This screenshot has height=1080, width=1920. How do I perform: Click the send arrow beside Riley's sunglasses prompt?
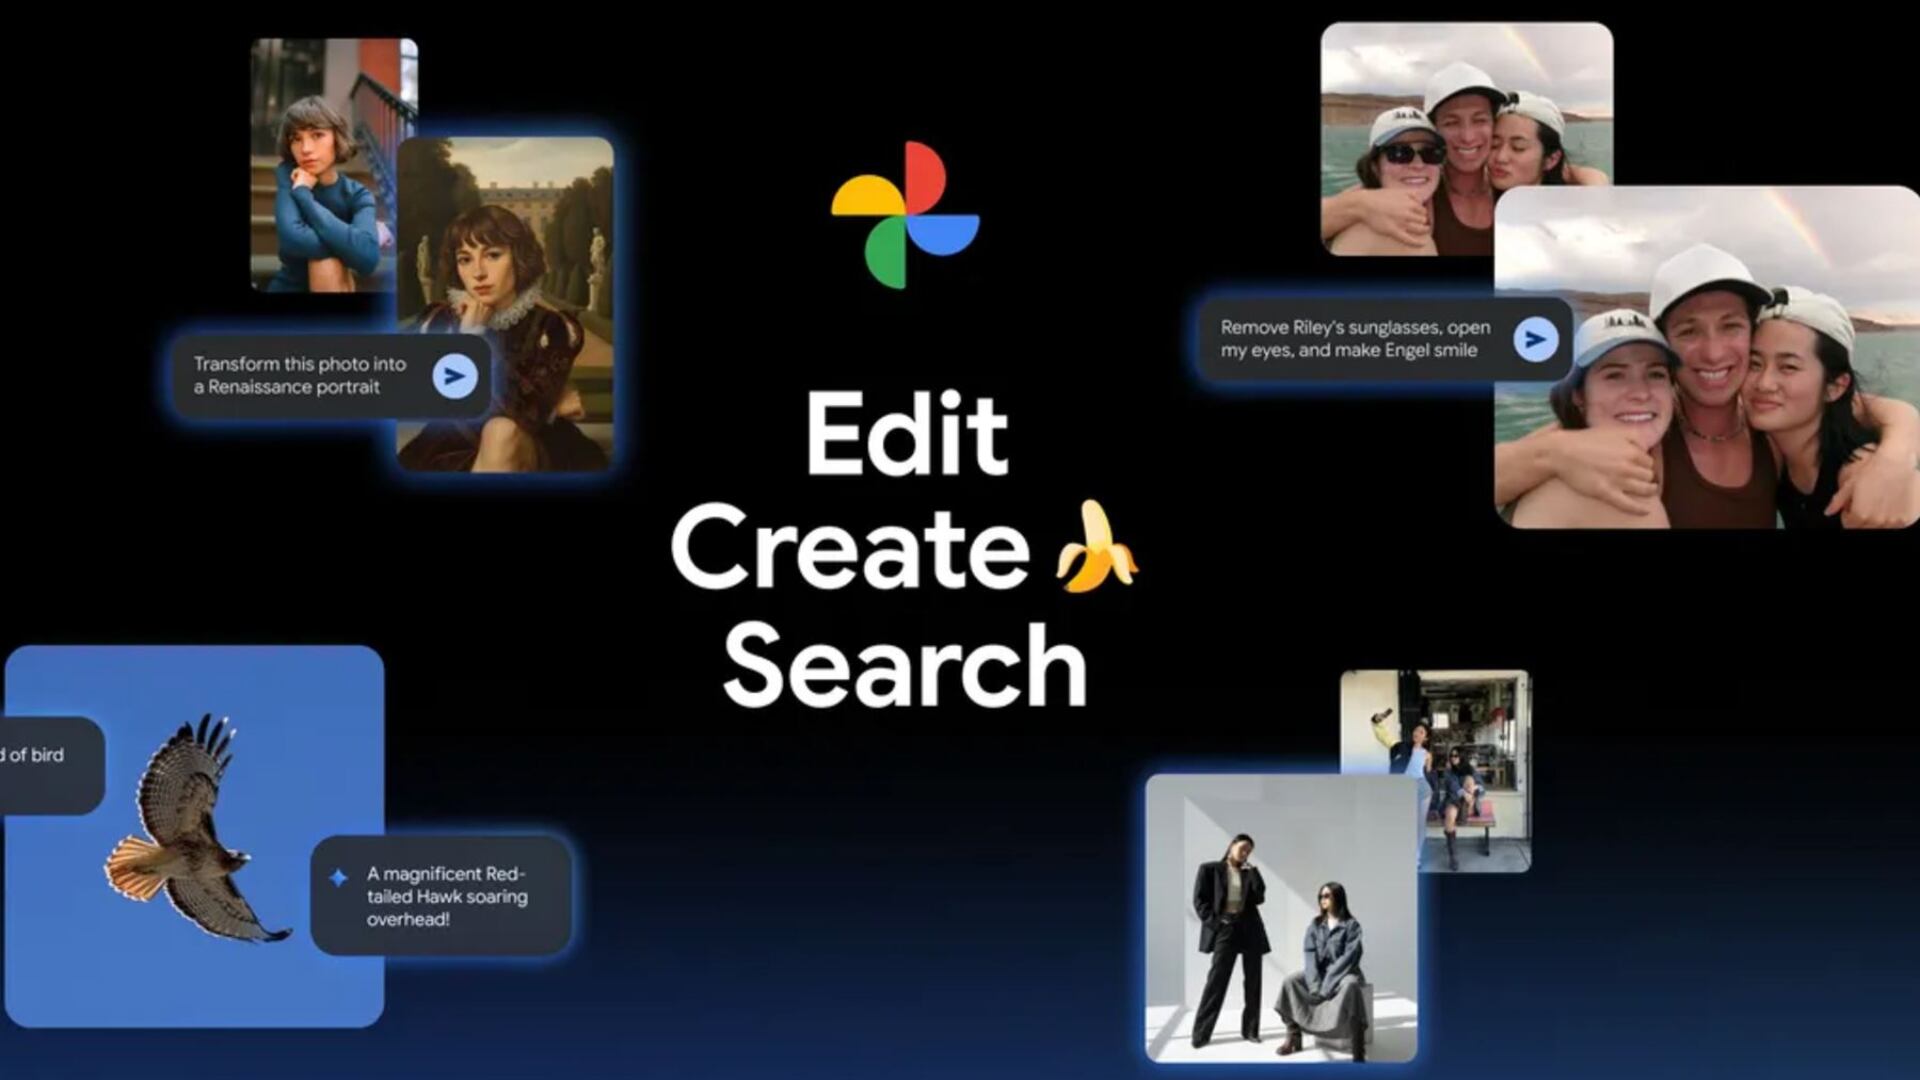tap(1535, 339)
